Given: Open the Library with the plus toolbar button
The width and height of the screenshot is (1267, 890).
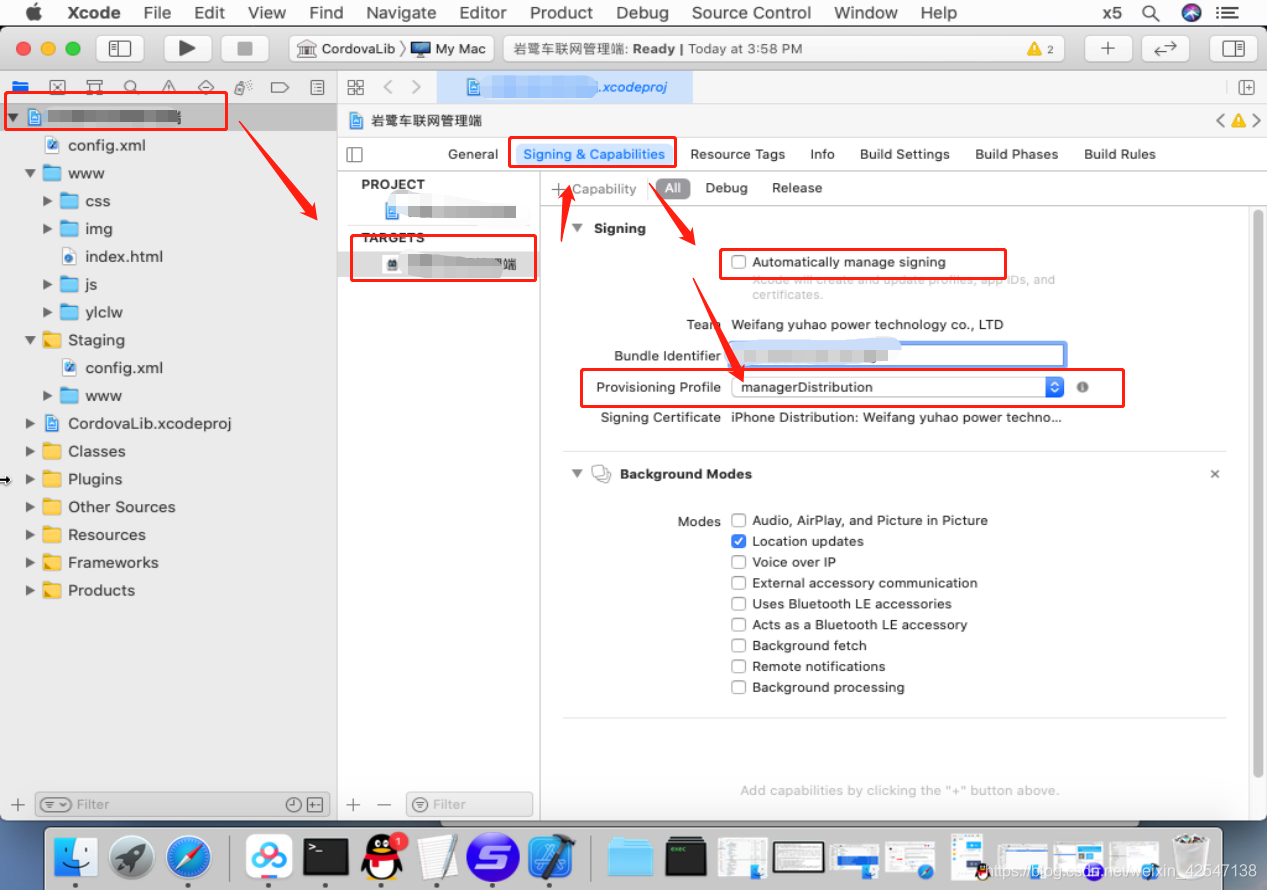Looking at the screenshot, I should pyautogui.click(x=1108, y=48).
